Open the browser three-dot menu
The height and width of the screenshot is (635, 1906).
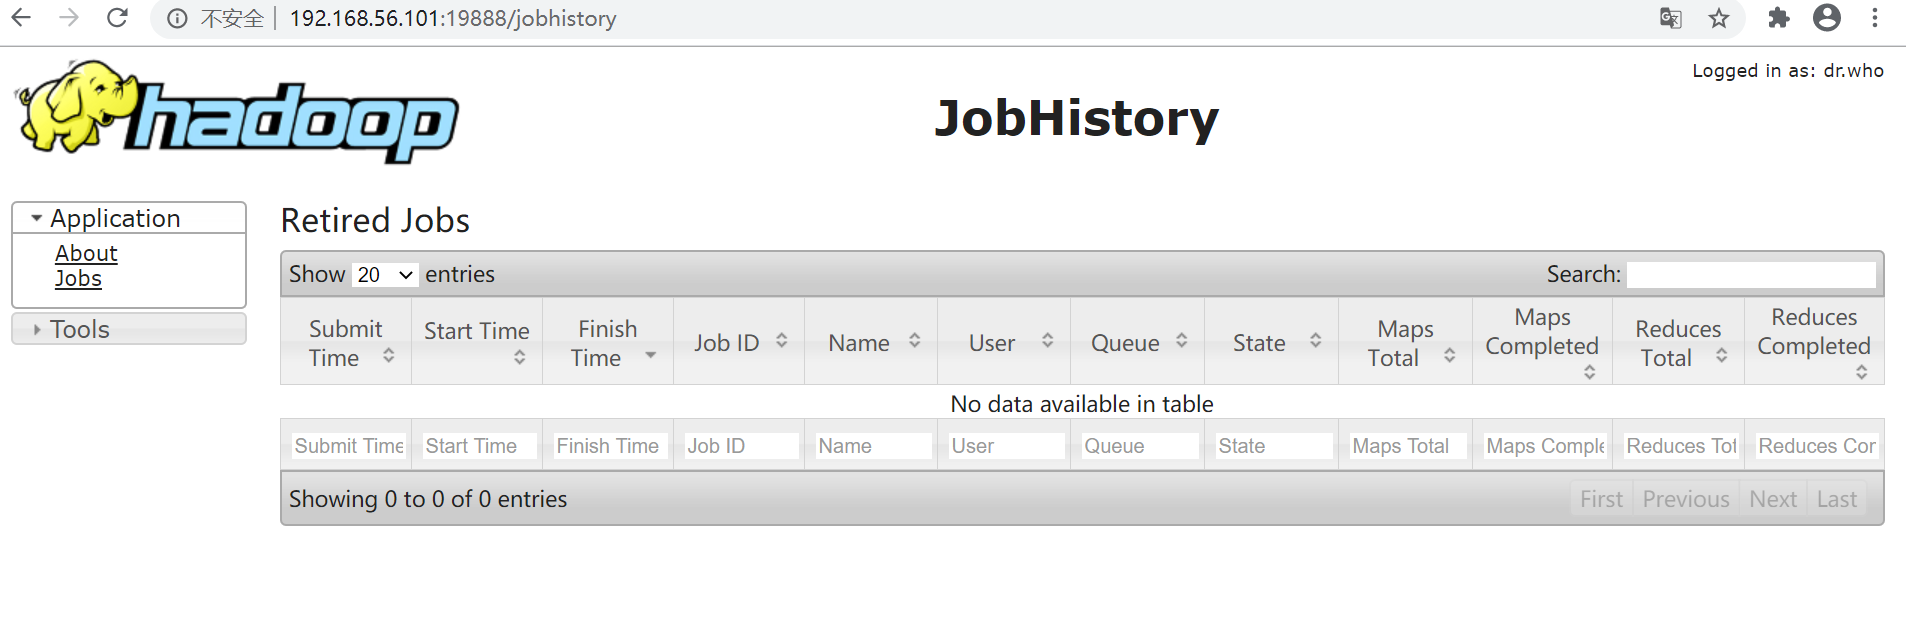tap(1875, 18)
